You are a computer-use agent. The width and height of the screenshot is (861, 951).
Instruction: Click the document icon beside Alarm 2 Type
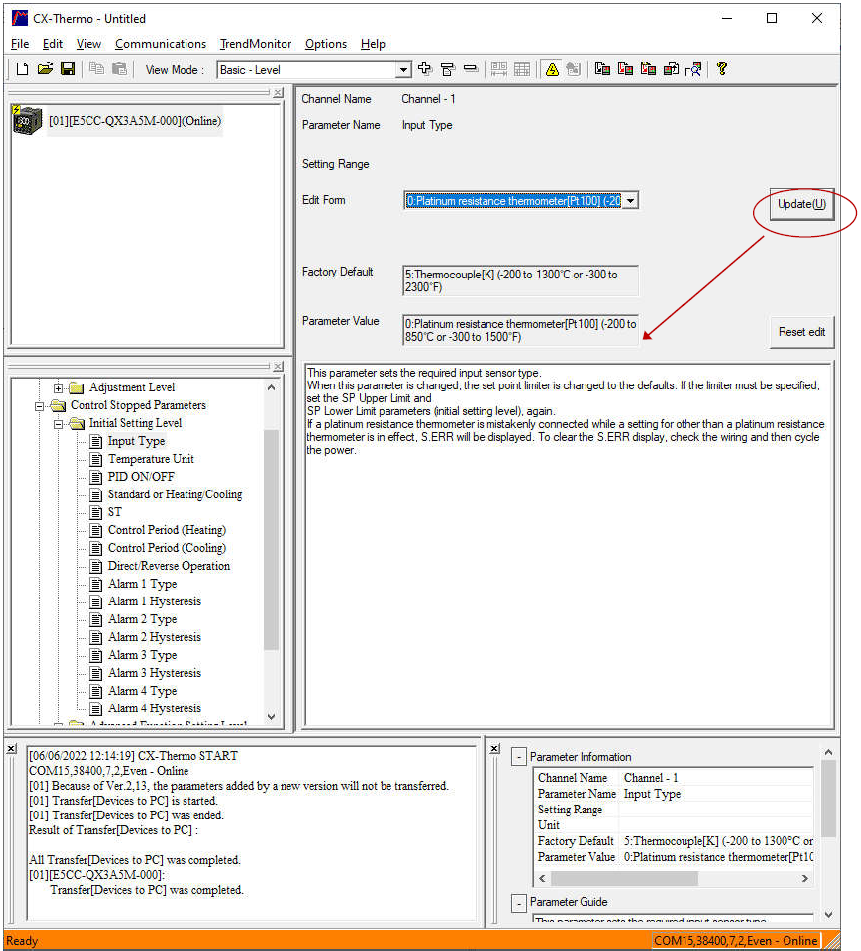tap(96, 619)
